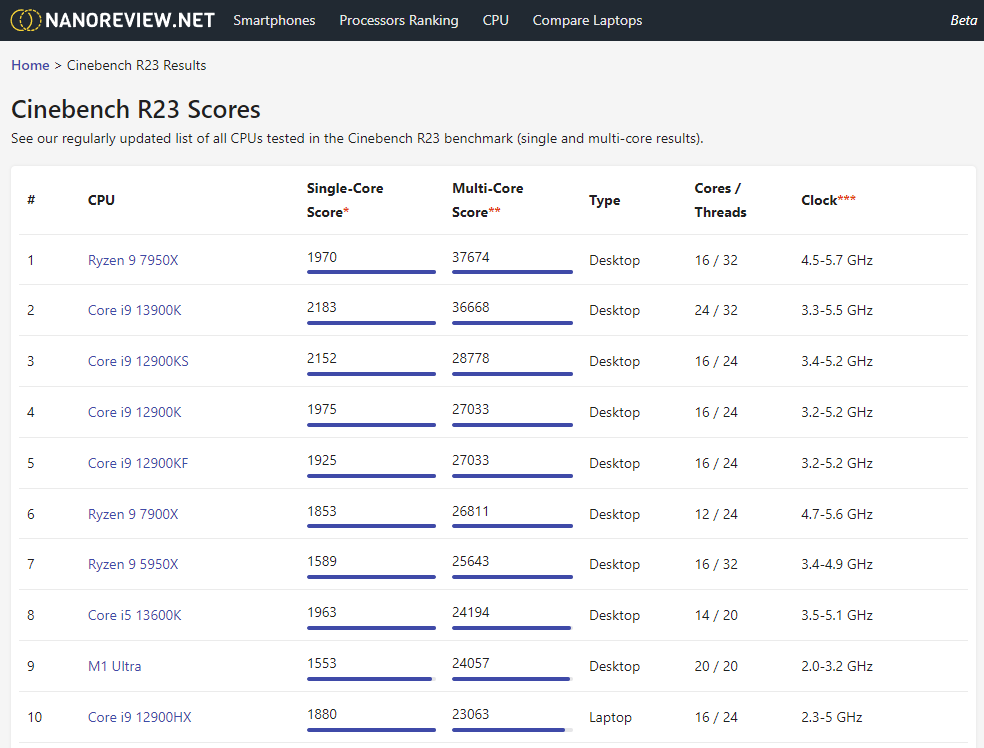Image resolution: width=984 pixels, height=748 pixels.
Task: Open the CPU menu item
Action: (496, 20)
